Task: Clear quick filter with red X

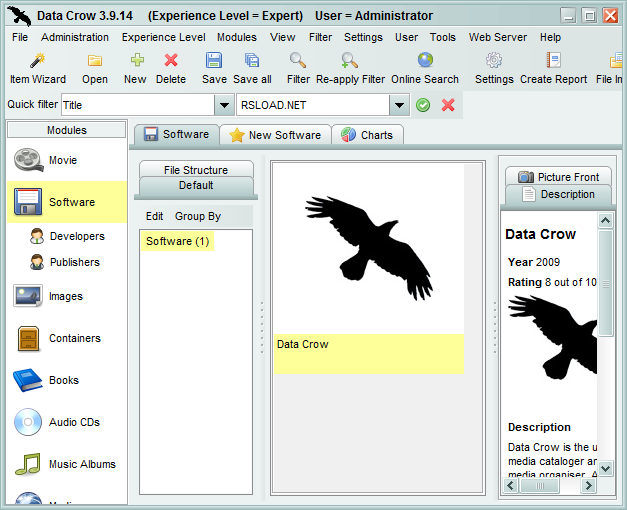Action: click(x=448, y=105)
